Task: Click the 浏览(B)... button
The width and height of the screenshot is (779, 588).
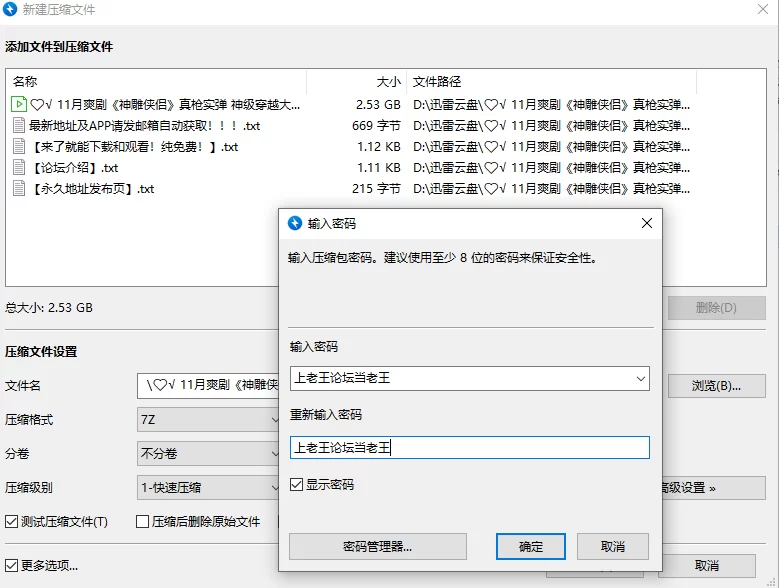Action: tap(716, 386)
